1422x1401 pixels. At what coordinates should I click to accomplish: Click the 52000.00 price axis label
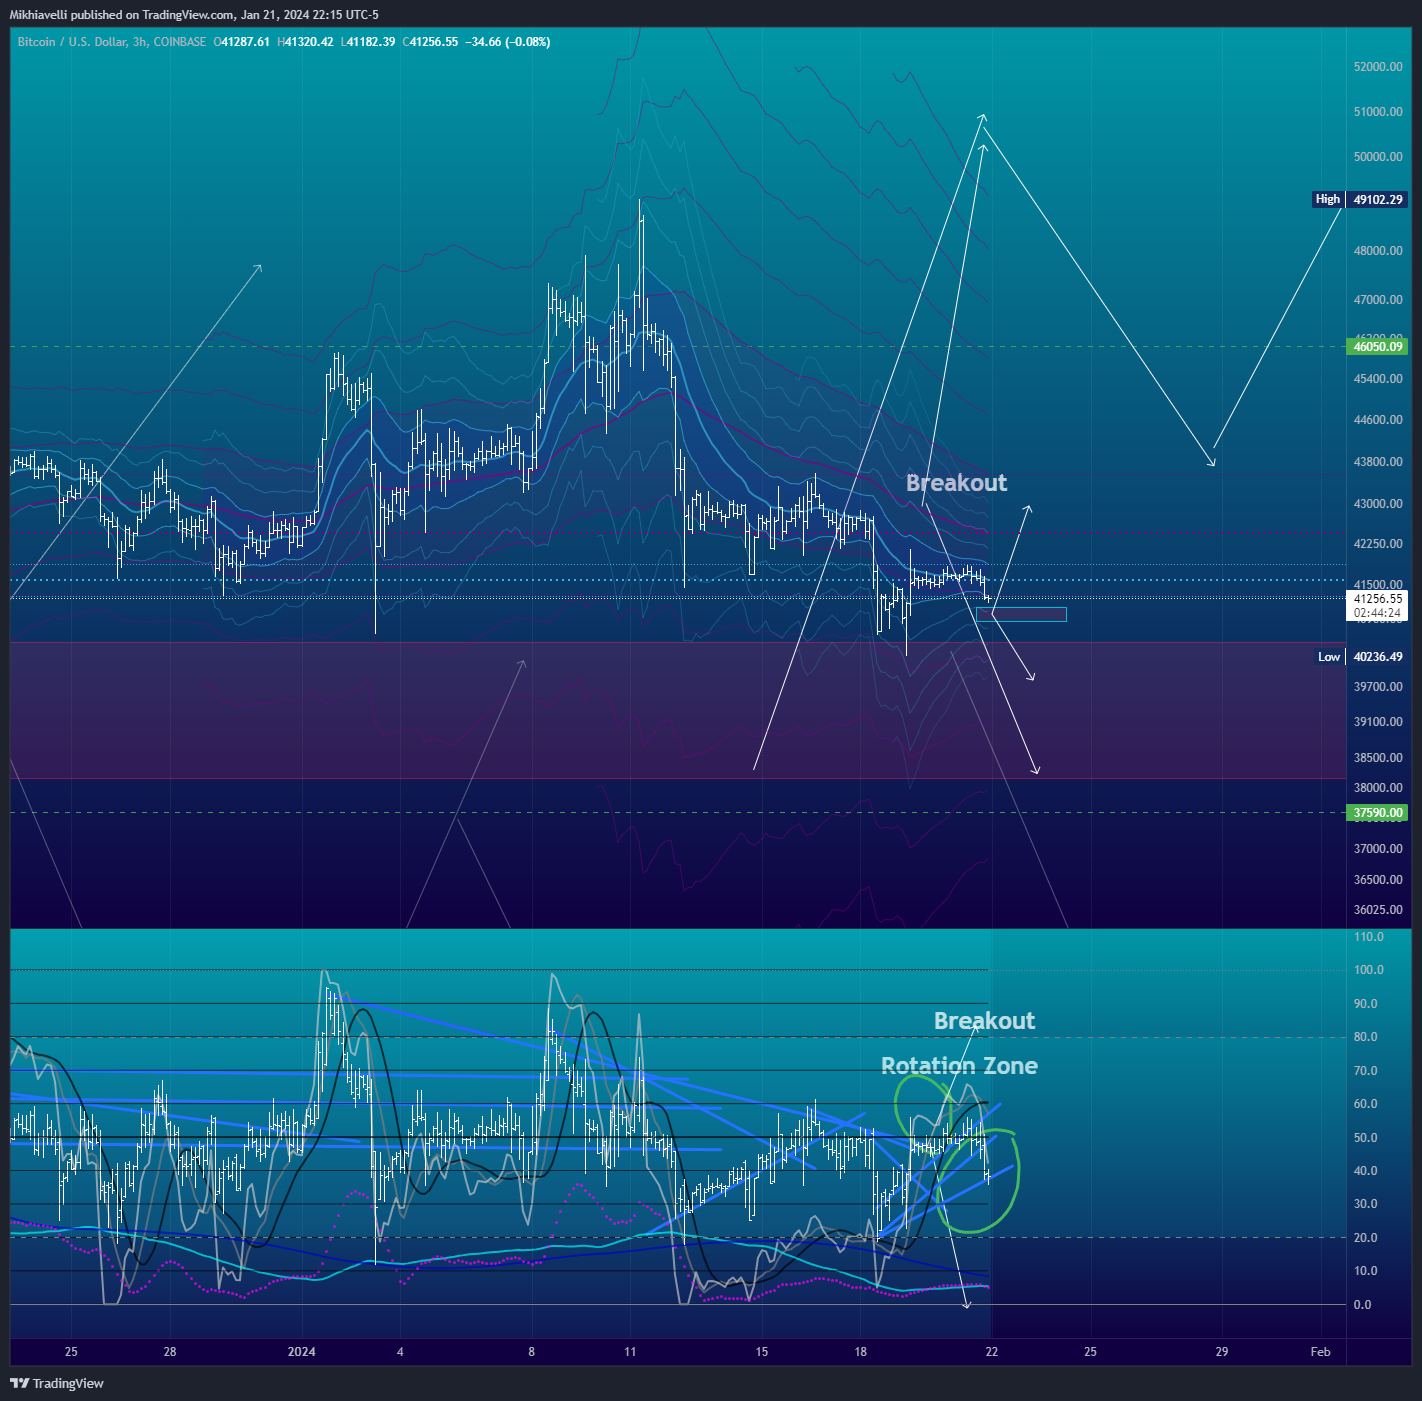tap(1378, 67)
